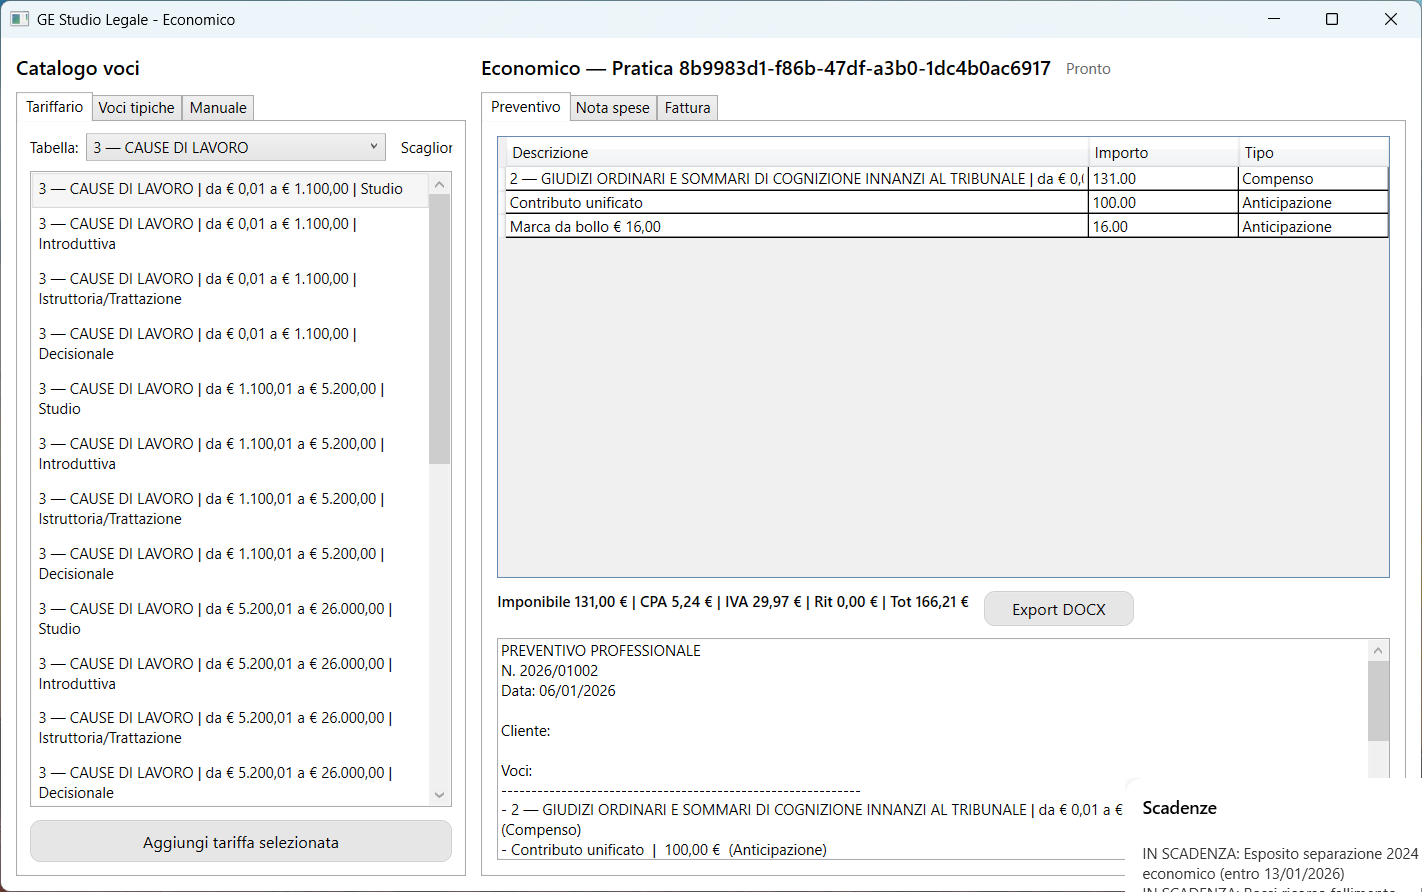1422x892 pixels.
Task: Switch to the Voci tipiche tab
Action: pyautogui.click(x=136, y=108)
